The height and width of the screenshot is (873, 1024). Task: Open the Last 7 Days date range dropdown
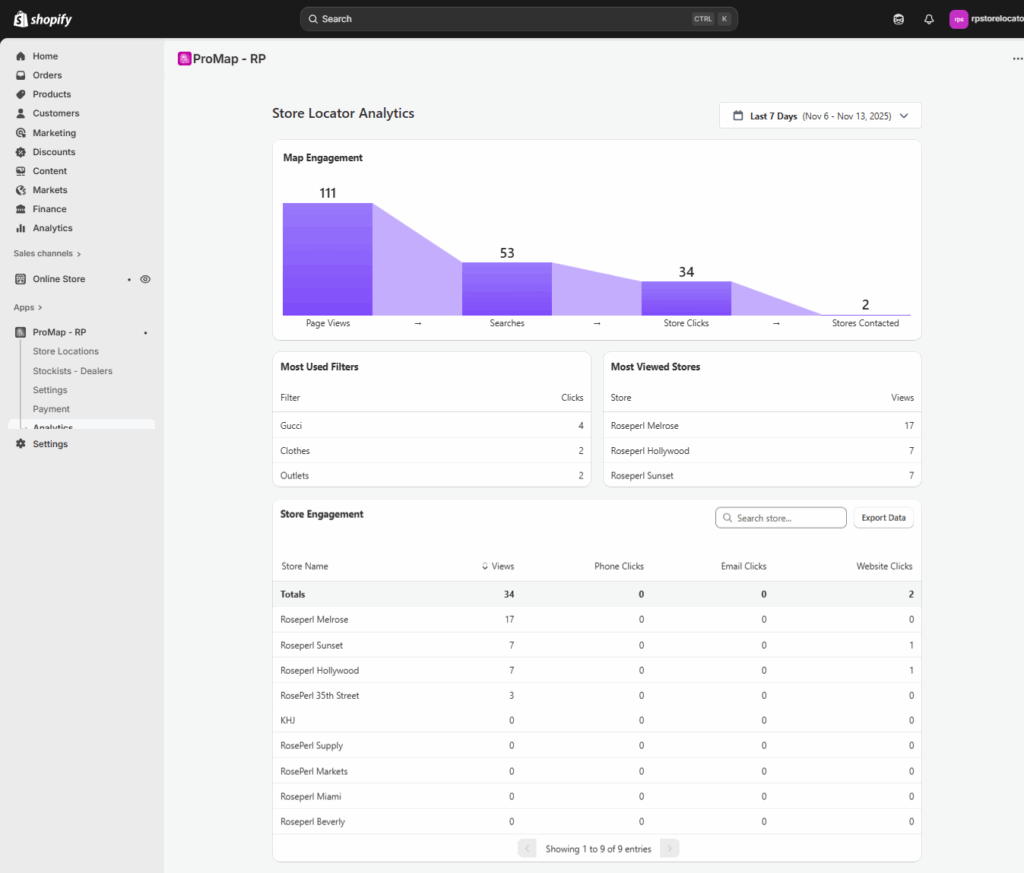(820, 116)
